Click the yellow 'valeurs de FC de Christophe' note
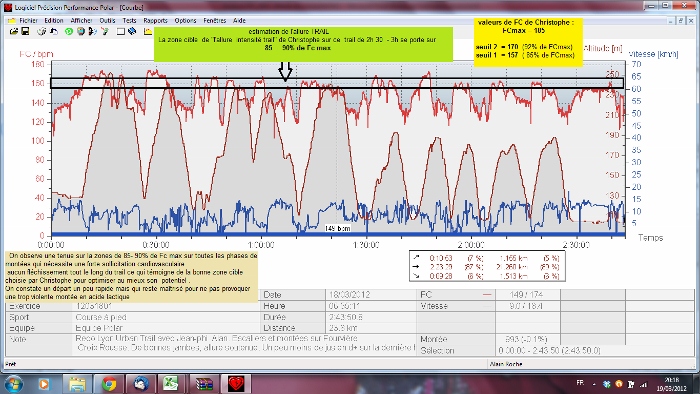700x394 pixels. [x=528, y=42]
